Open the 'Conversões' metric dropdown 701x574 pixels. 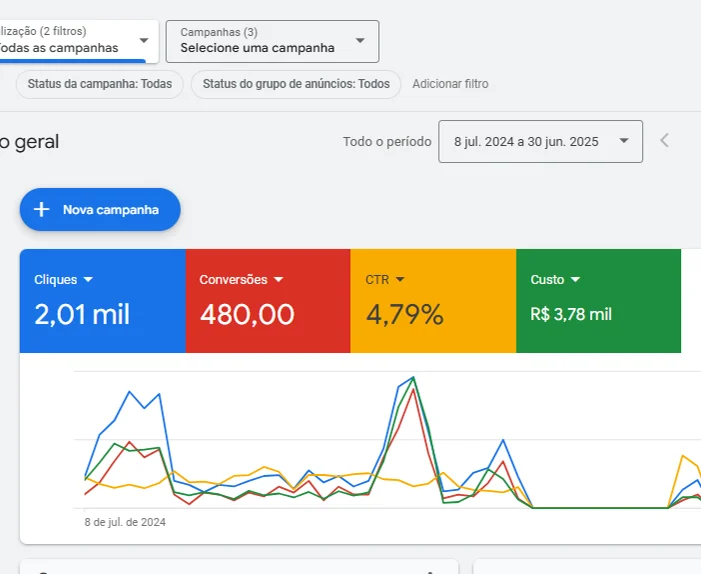point(241,280)
